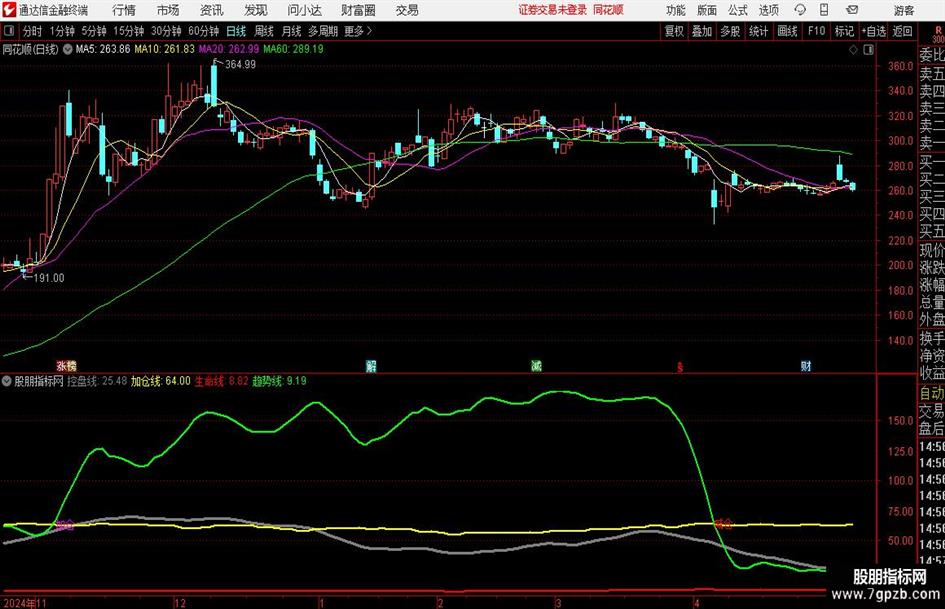
Task: Click the 364.99 high price label
Action: (x=240, y=65)
